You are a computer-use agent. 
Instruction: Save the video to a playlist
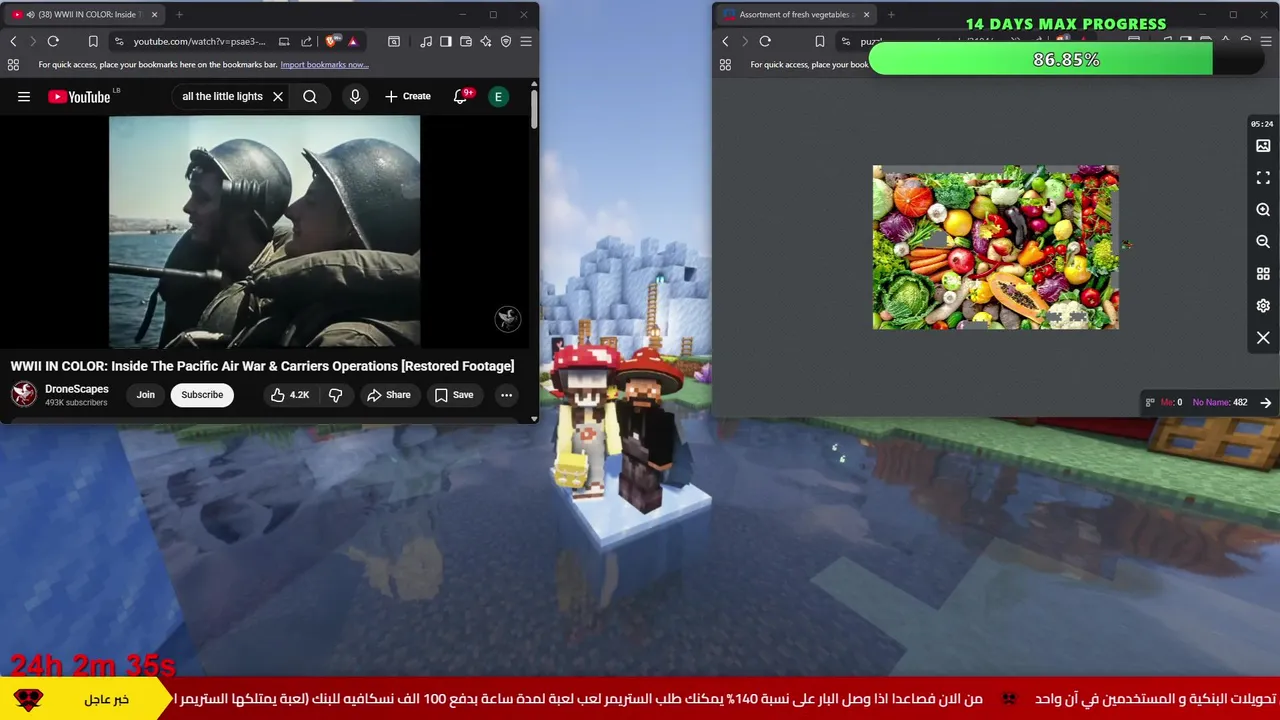tap(453, 395)
